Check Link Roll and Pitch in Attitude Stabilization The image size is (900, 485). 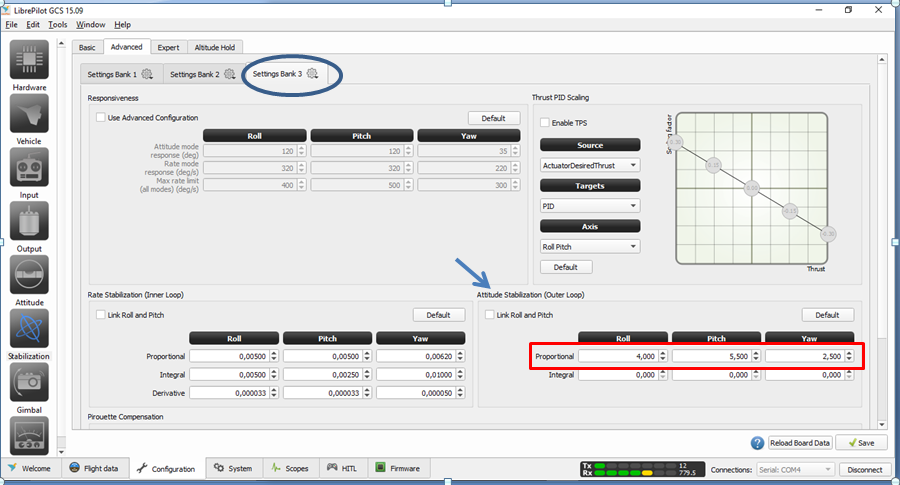pos(490,315)
